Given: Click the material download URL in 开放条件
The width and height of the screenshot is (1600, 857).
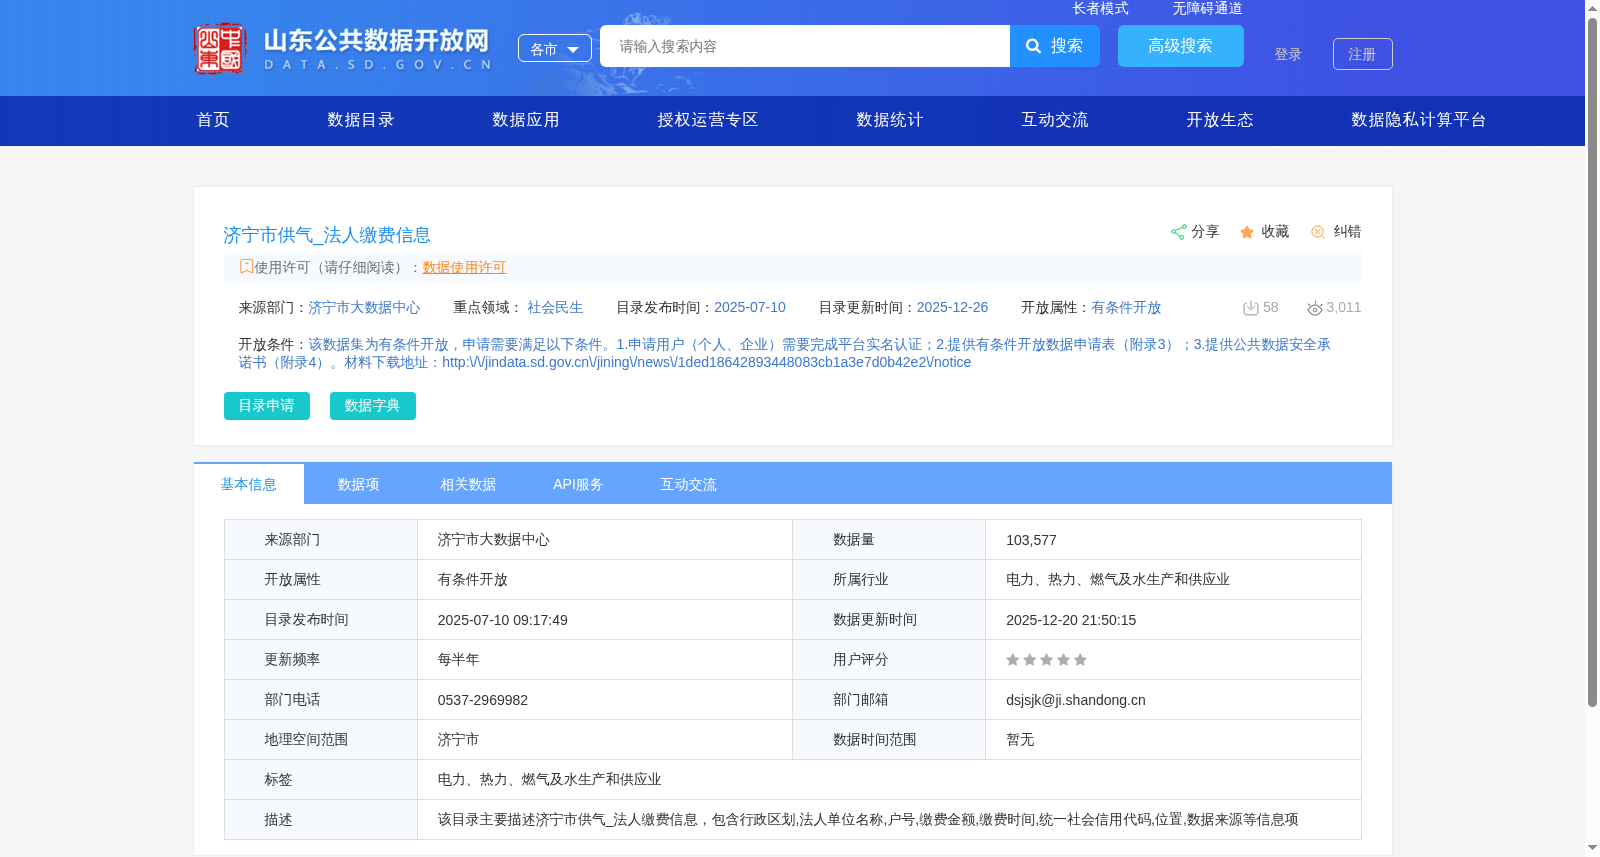Looking at the screenshot, I should (x=707, y=362).
